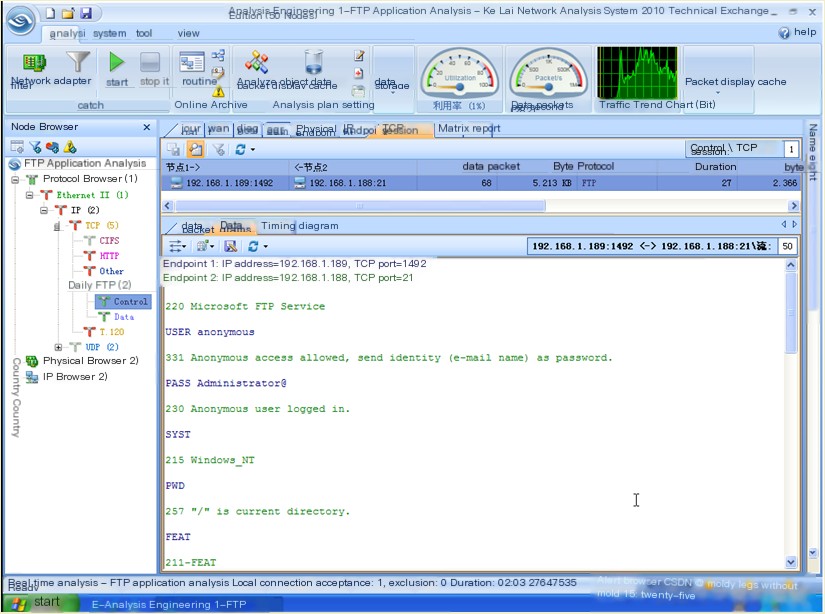
Task: Select the Data node under Daily FTP
Action: (124, 317)
